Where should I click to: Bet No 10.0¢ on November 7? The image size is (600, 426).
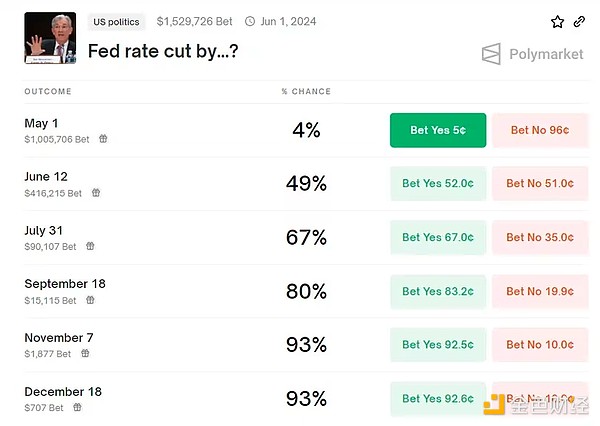click(540, 344)
